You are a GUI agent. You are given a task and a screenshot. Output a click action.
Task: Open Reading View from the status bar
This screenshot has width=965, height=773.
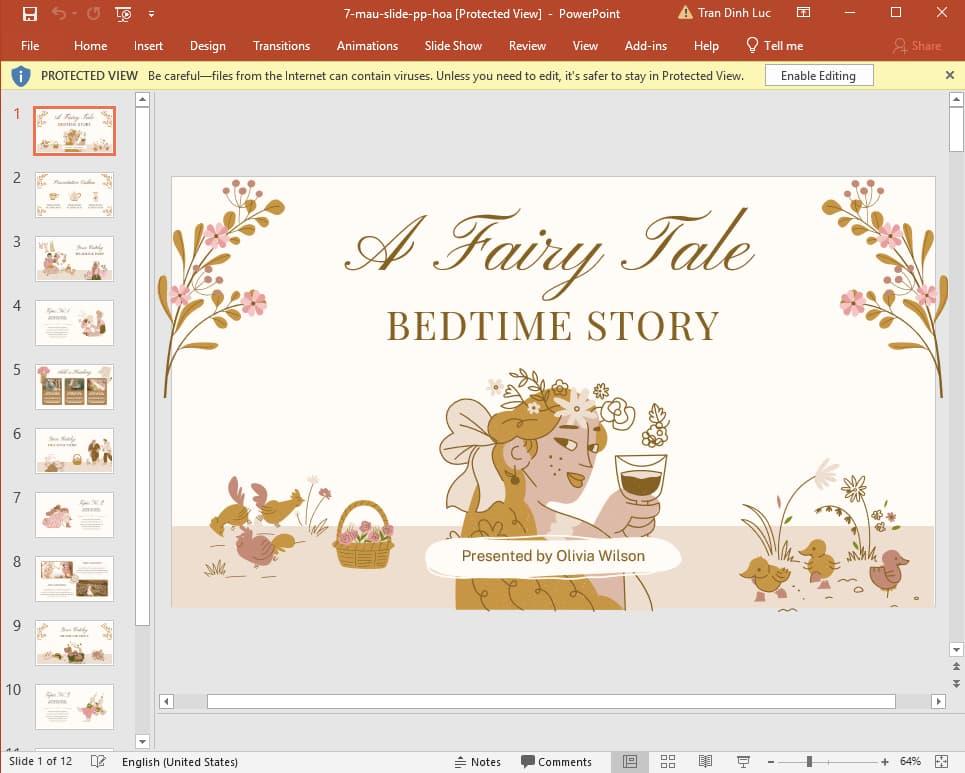[x=705, y=761]
